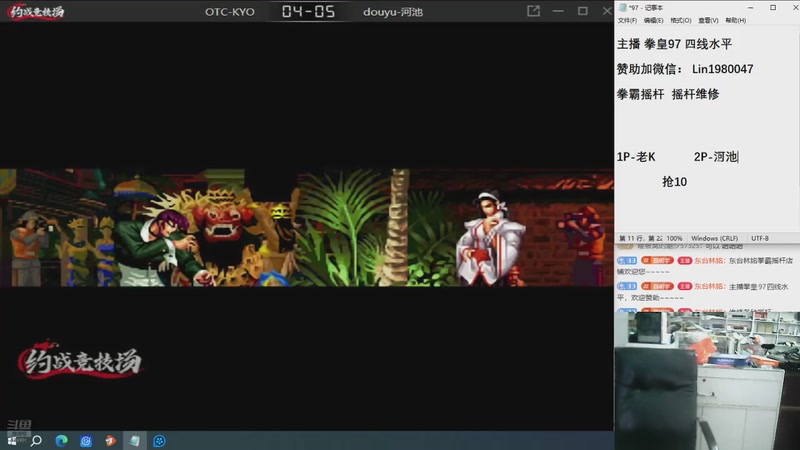Click the '抢10' text in Notepad
The height and width of the screenshot is (450, 800).
(x=674, y=182)
